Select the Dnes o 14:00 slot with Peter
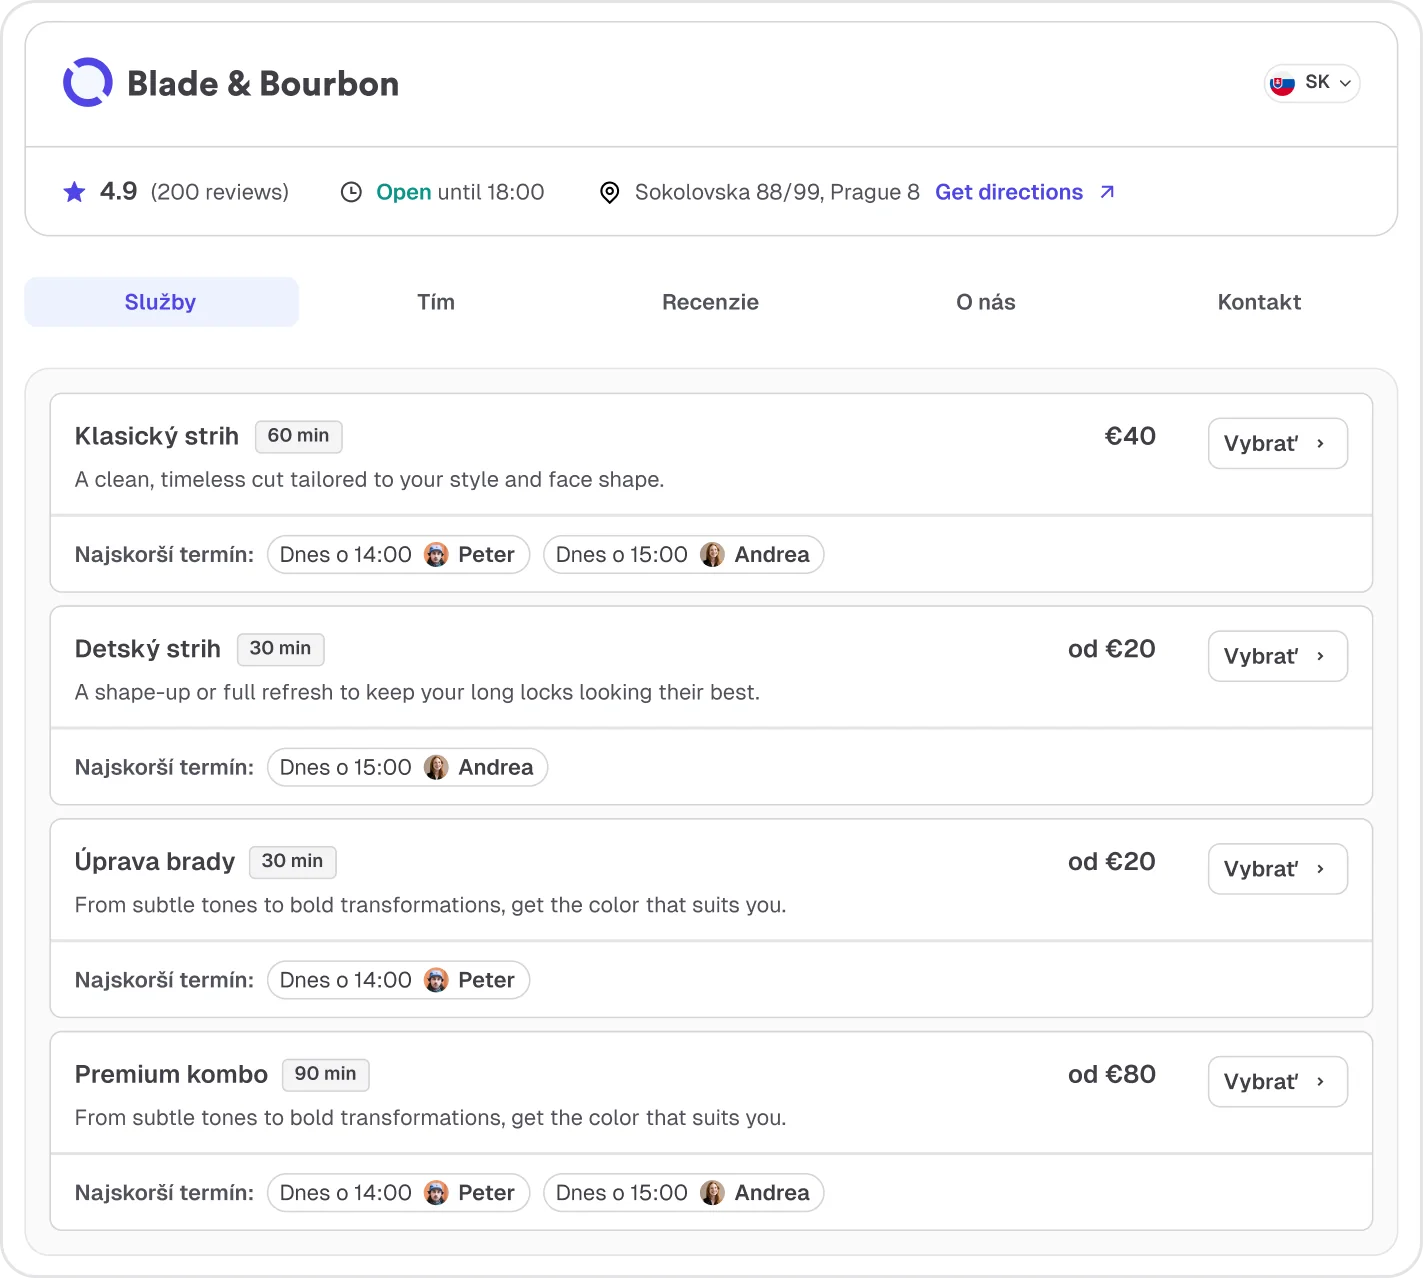Screen dimensions: 1423x1278 (x=398, y=554)
